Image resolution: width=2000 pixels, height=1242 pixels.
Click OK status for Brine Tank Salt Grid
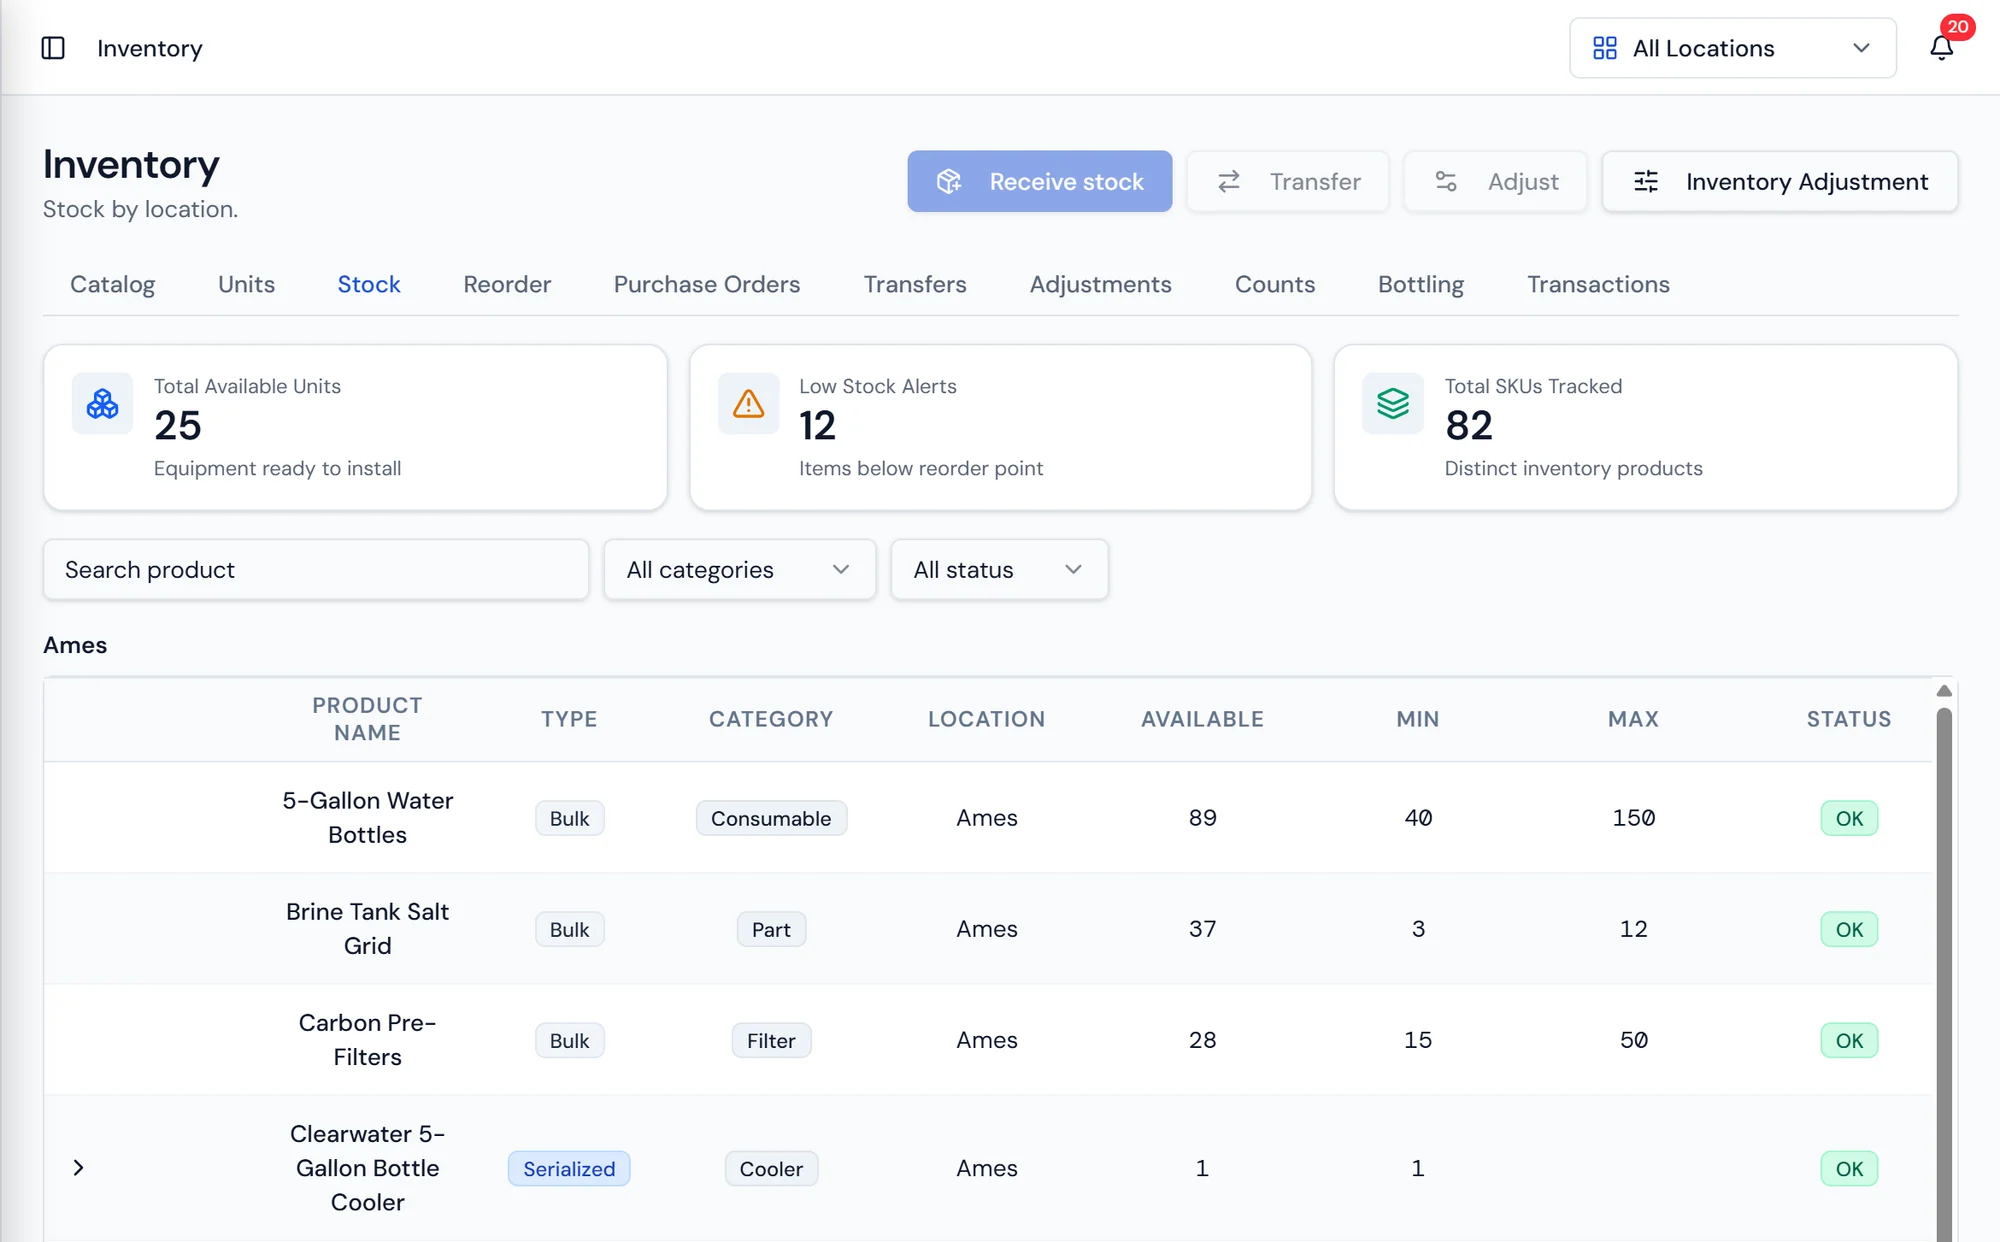pos(1849,929)
